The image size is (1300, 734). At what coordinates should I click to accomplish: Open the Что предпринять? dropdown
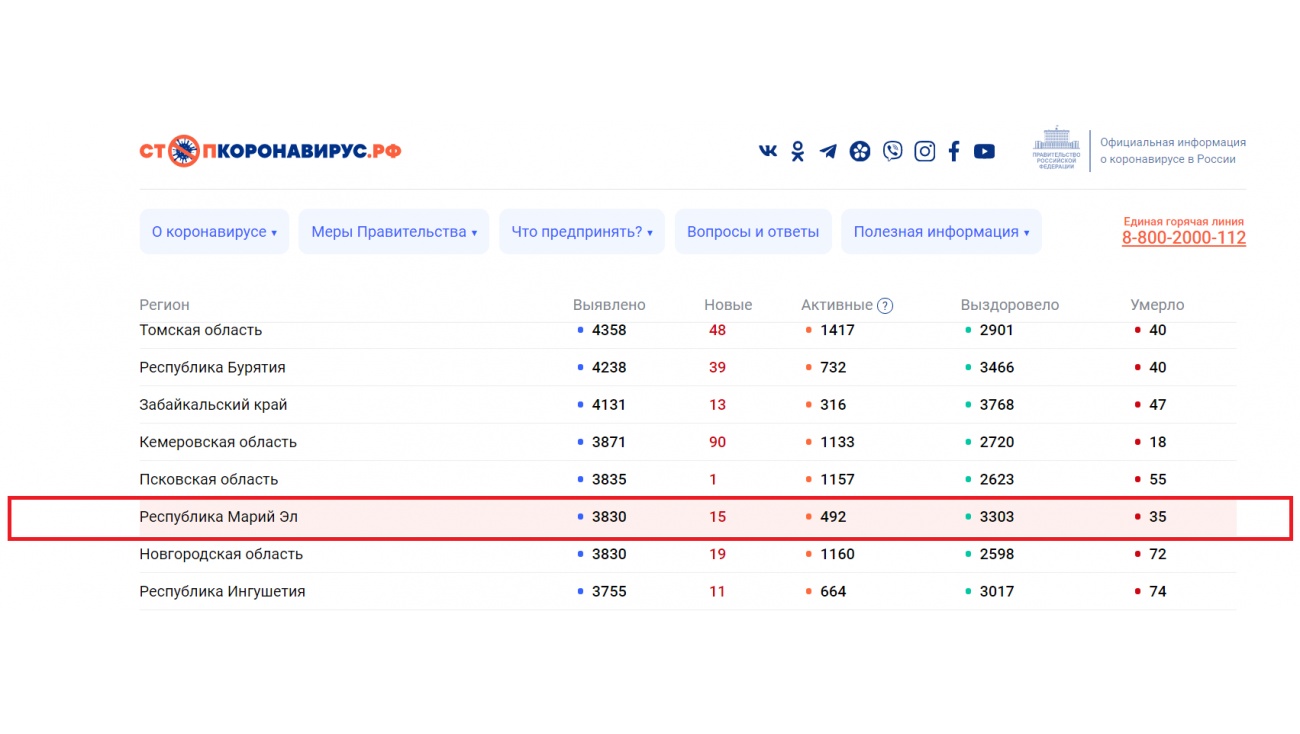581,232
